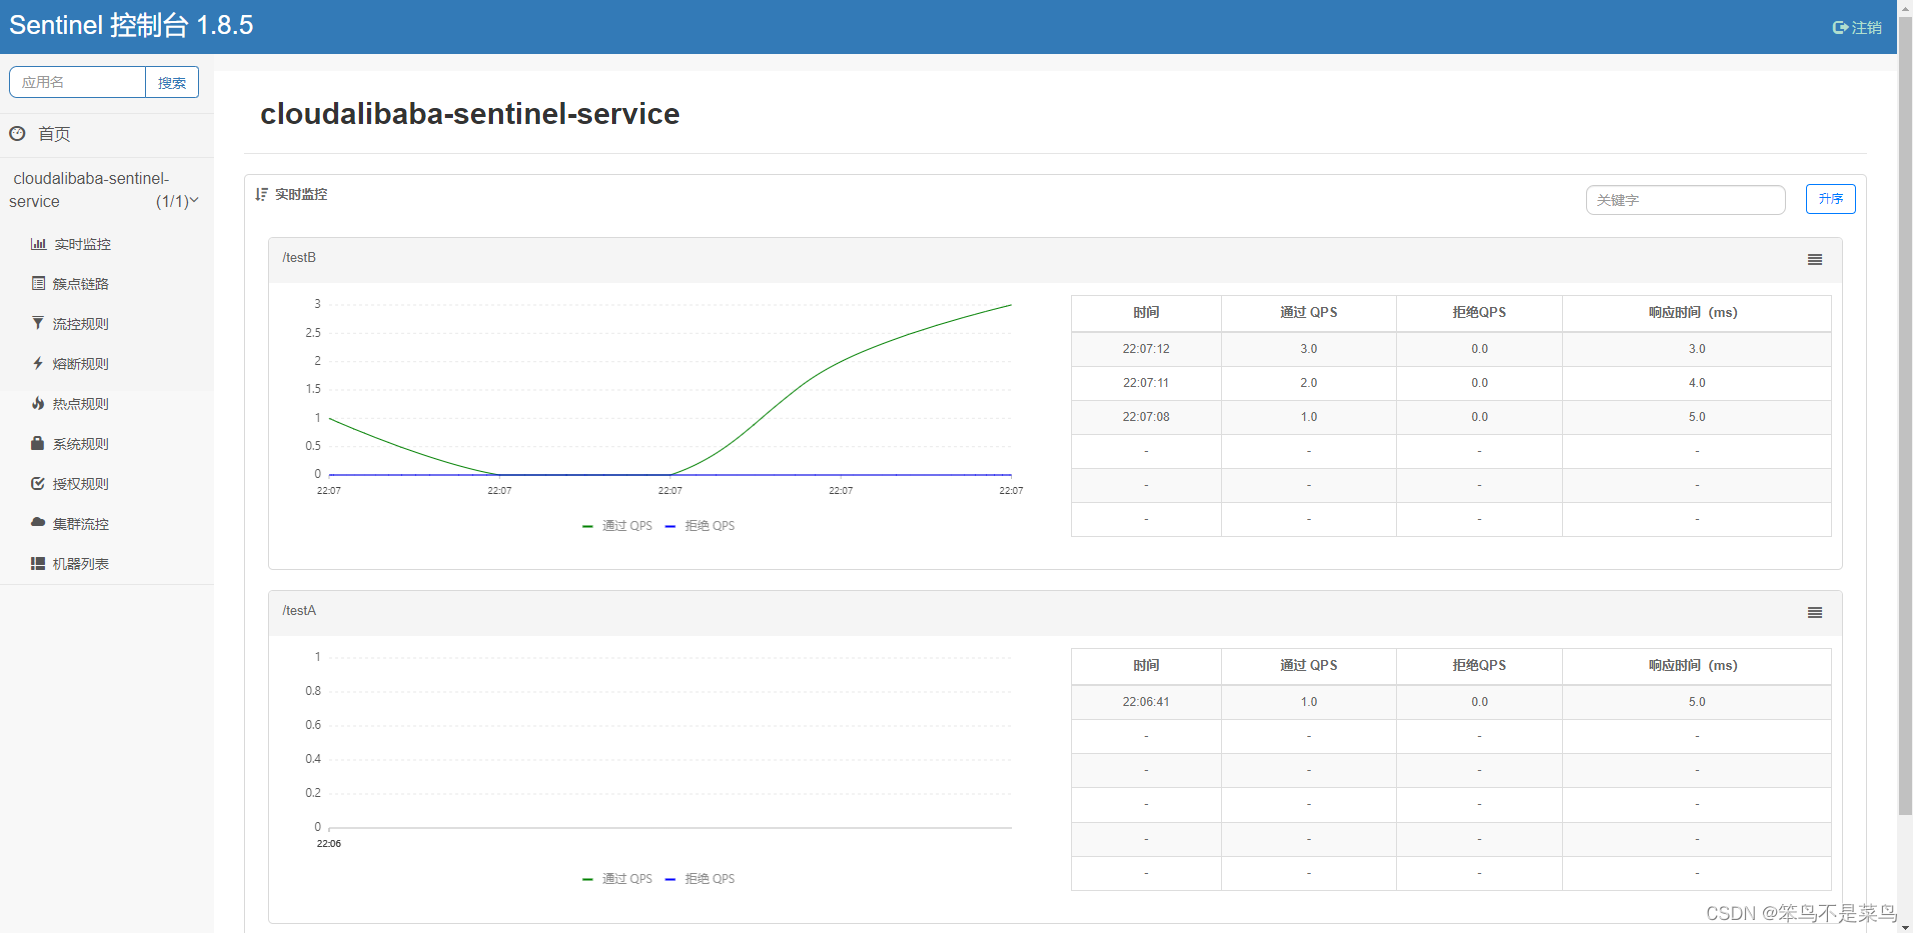
Task: Click the cluster flow control cloud icon
Action: (x=38, y=523)
